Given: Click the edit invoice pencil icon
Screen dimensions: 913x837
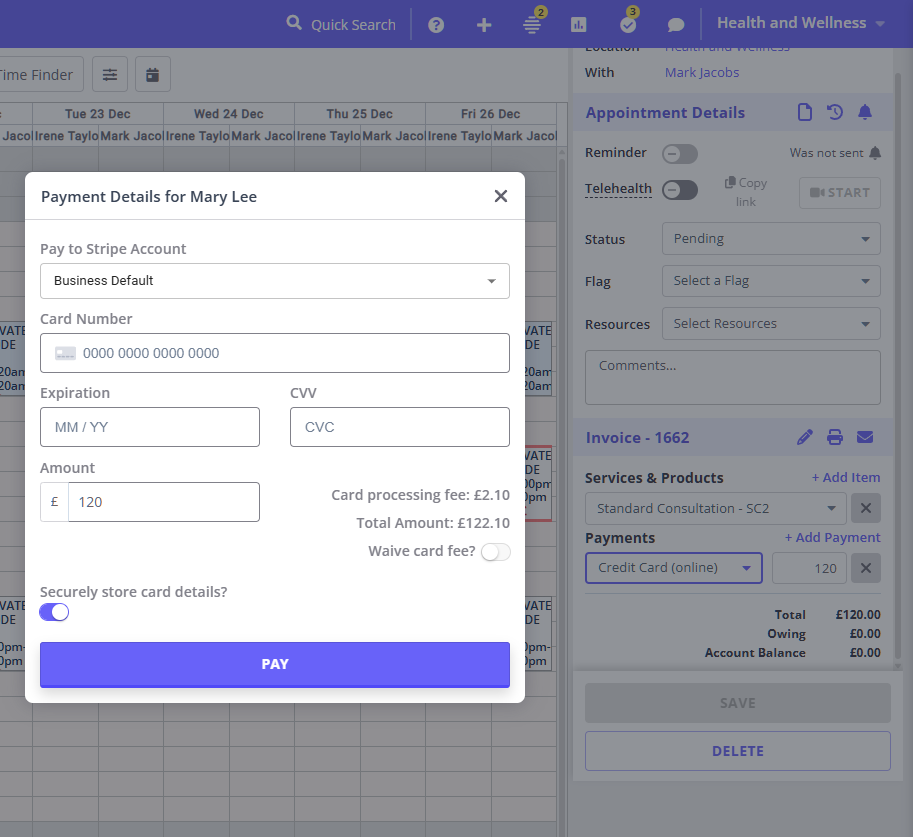Looking at the screenshot, I should click(804, 437).
